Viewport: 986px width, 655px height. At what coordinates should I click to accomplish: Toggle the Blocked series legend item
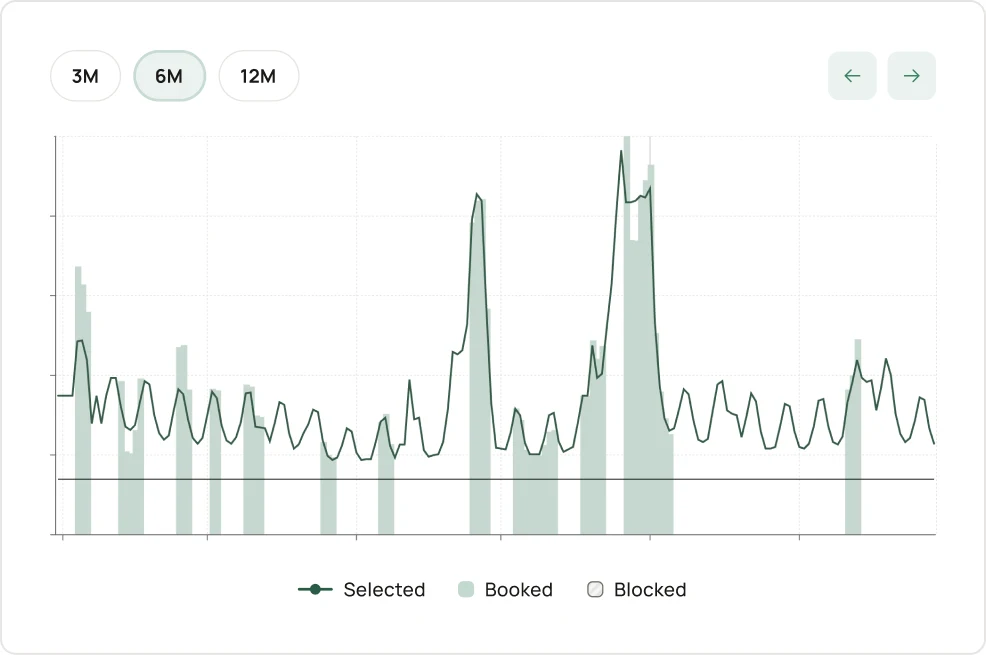(x=636, y=590)
